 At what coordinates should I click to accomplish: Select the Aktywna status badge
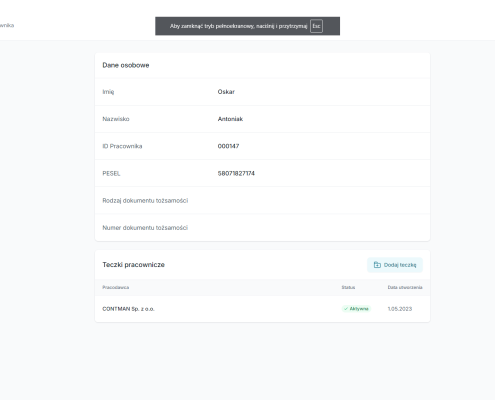pyautogui.click(x=356, y=309)
